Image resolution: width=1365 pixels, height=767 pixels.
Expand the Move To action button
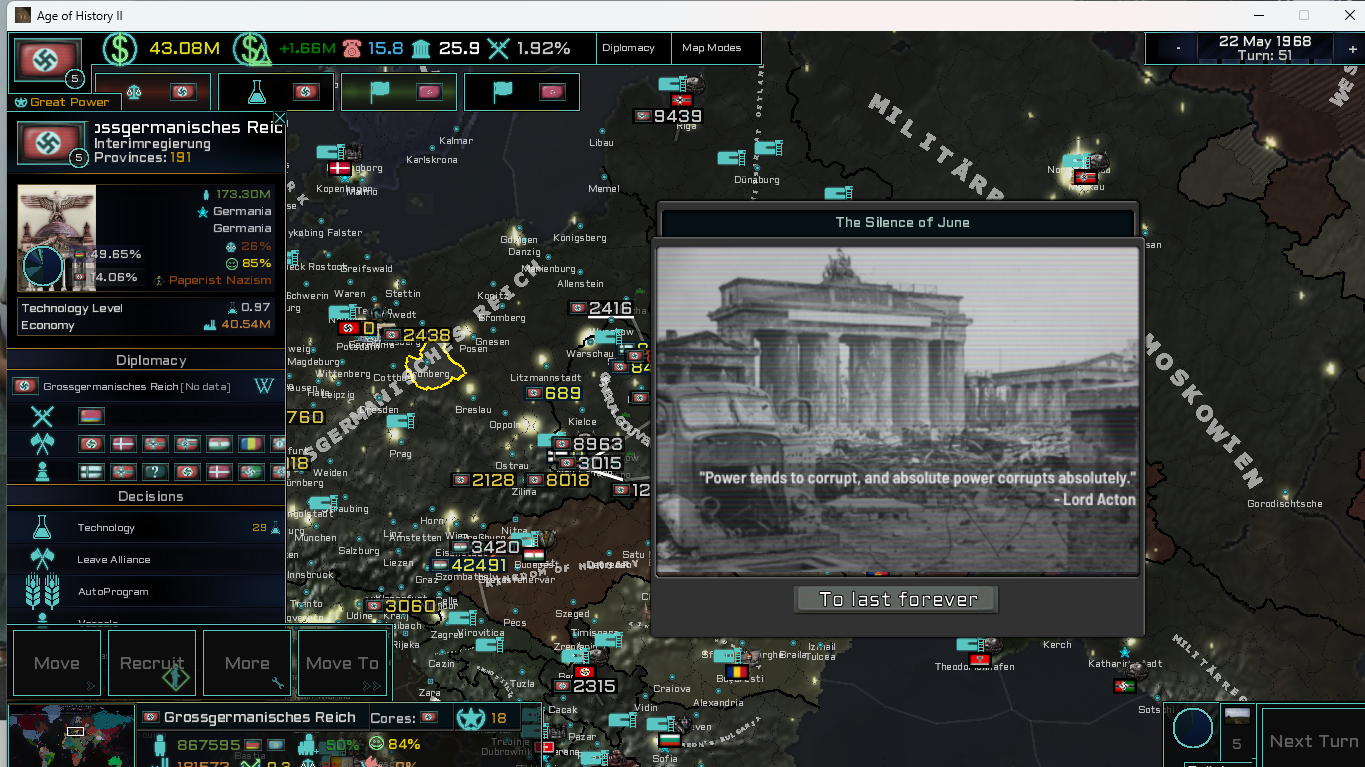tap(342, 662)
